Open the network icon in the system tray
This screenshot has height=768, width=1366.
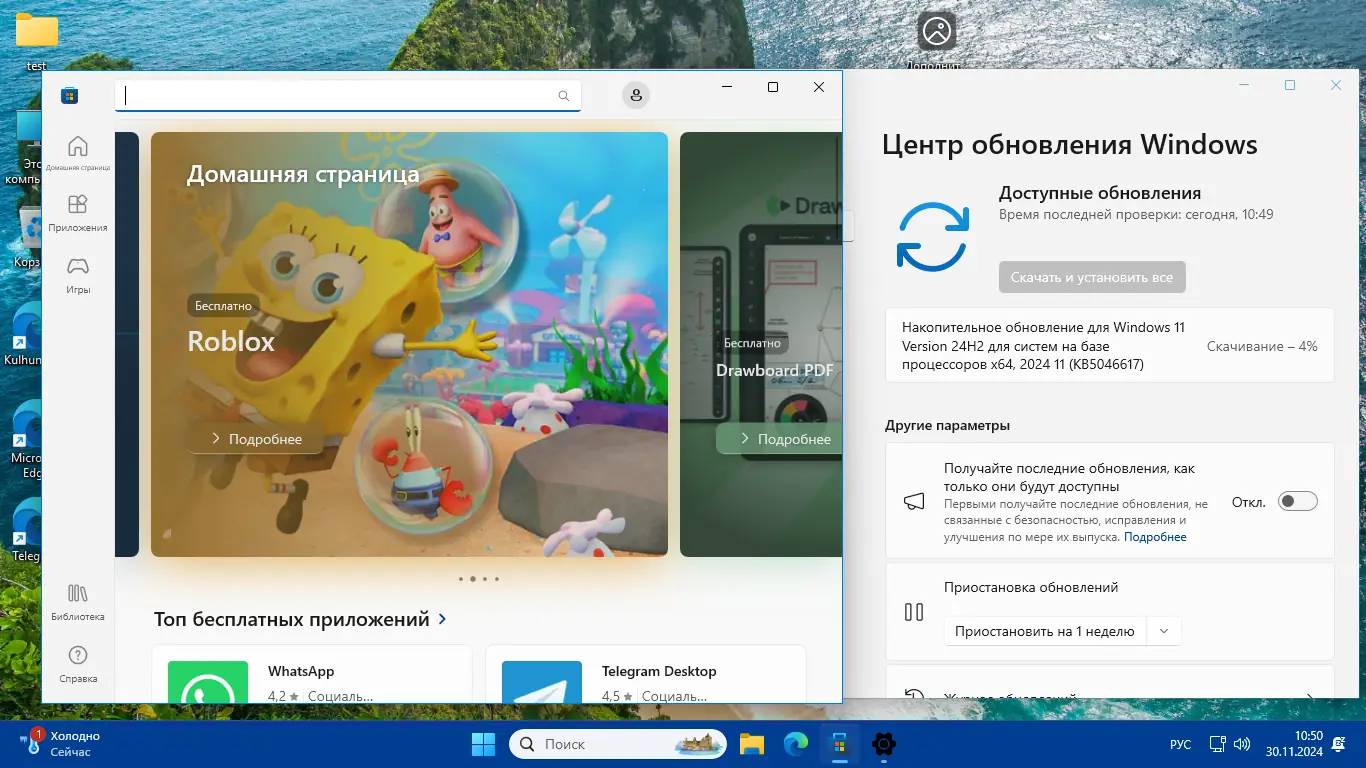click(x=1218, y=744)
